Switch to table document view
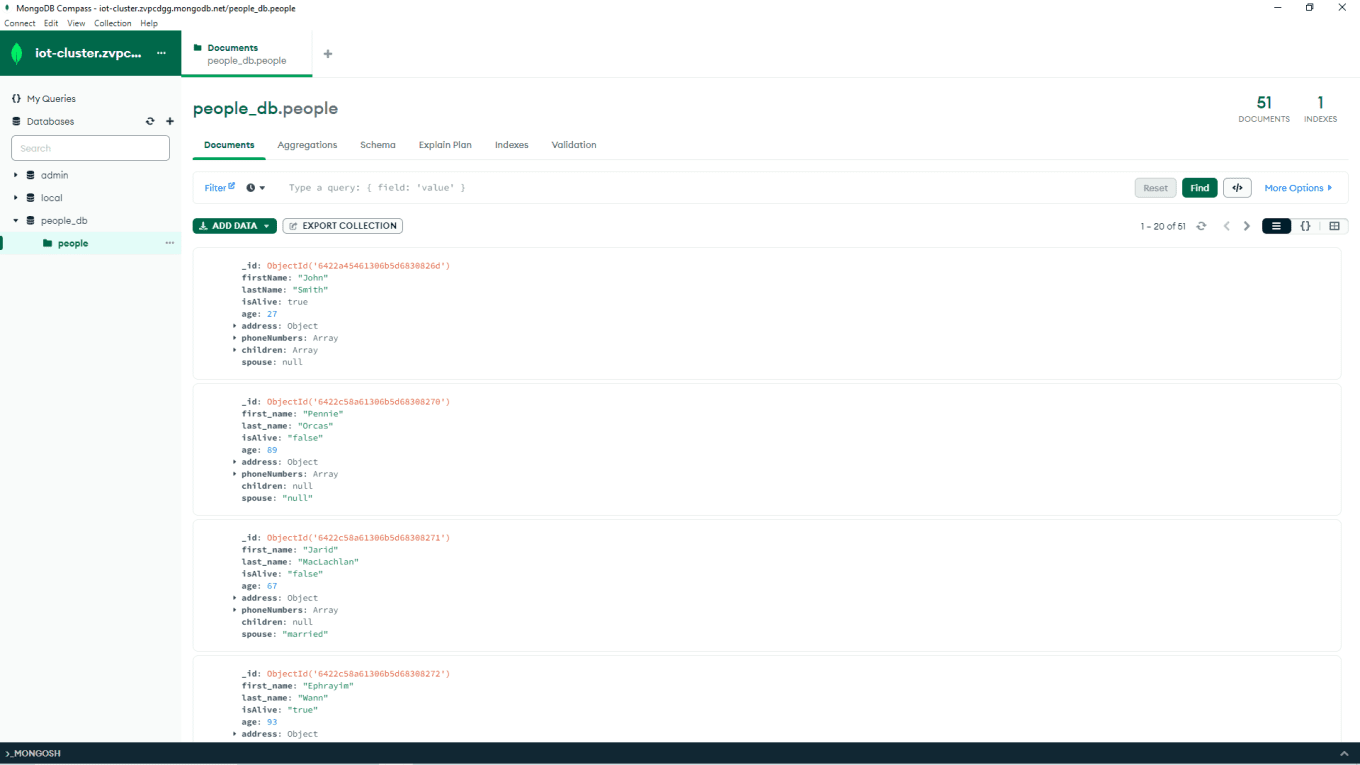Image resolution: width=1360 pixels, height=765 pixels. click(x=1334, y=226)
